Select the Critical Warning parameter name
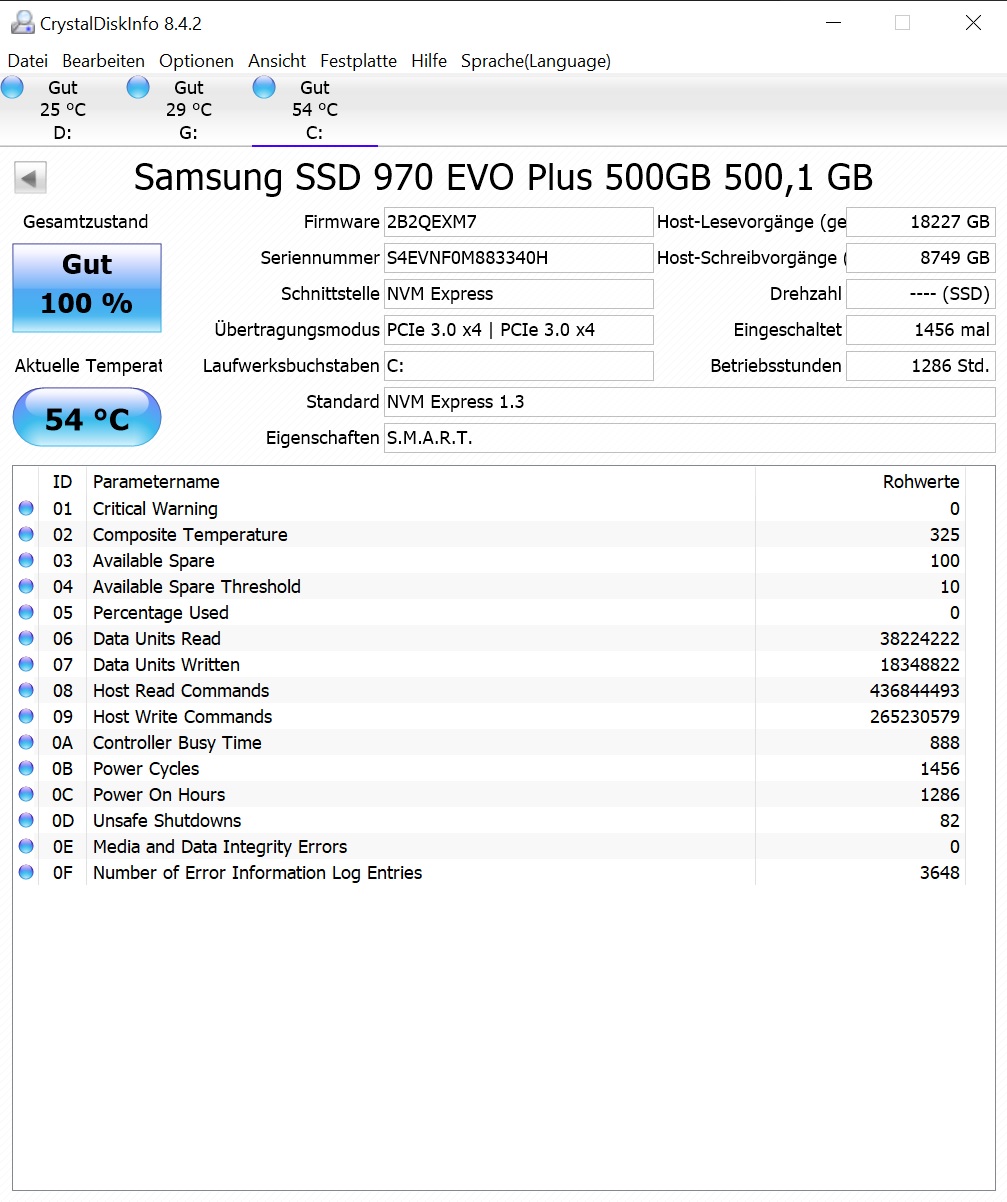The height and width of the screenshot is (1202, 1007). tap(155, 509)
